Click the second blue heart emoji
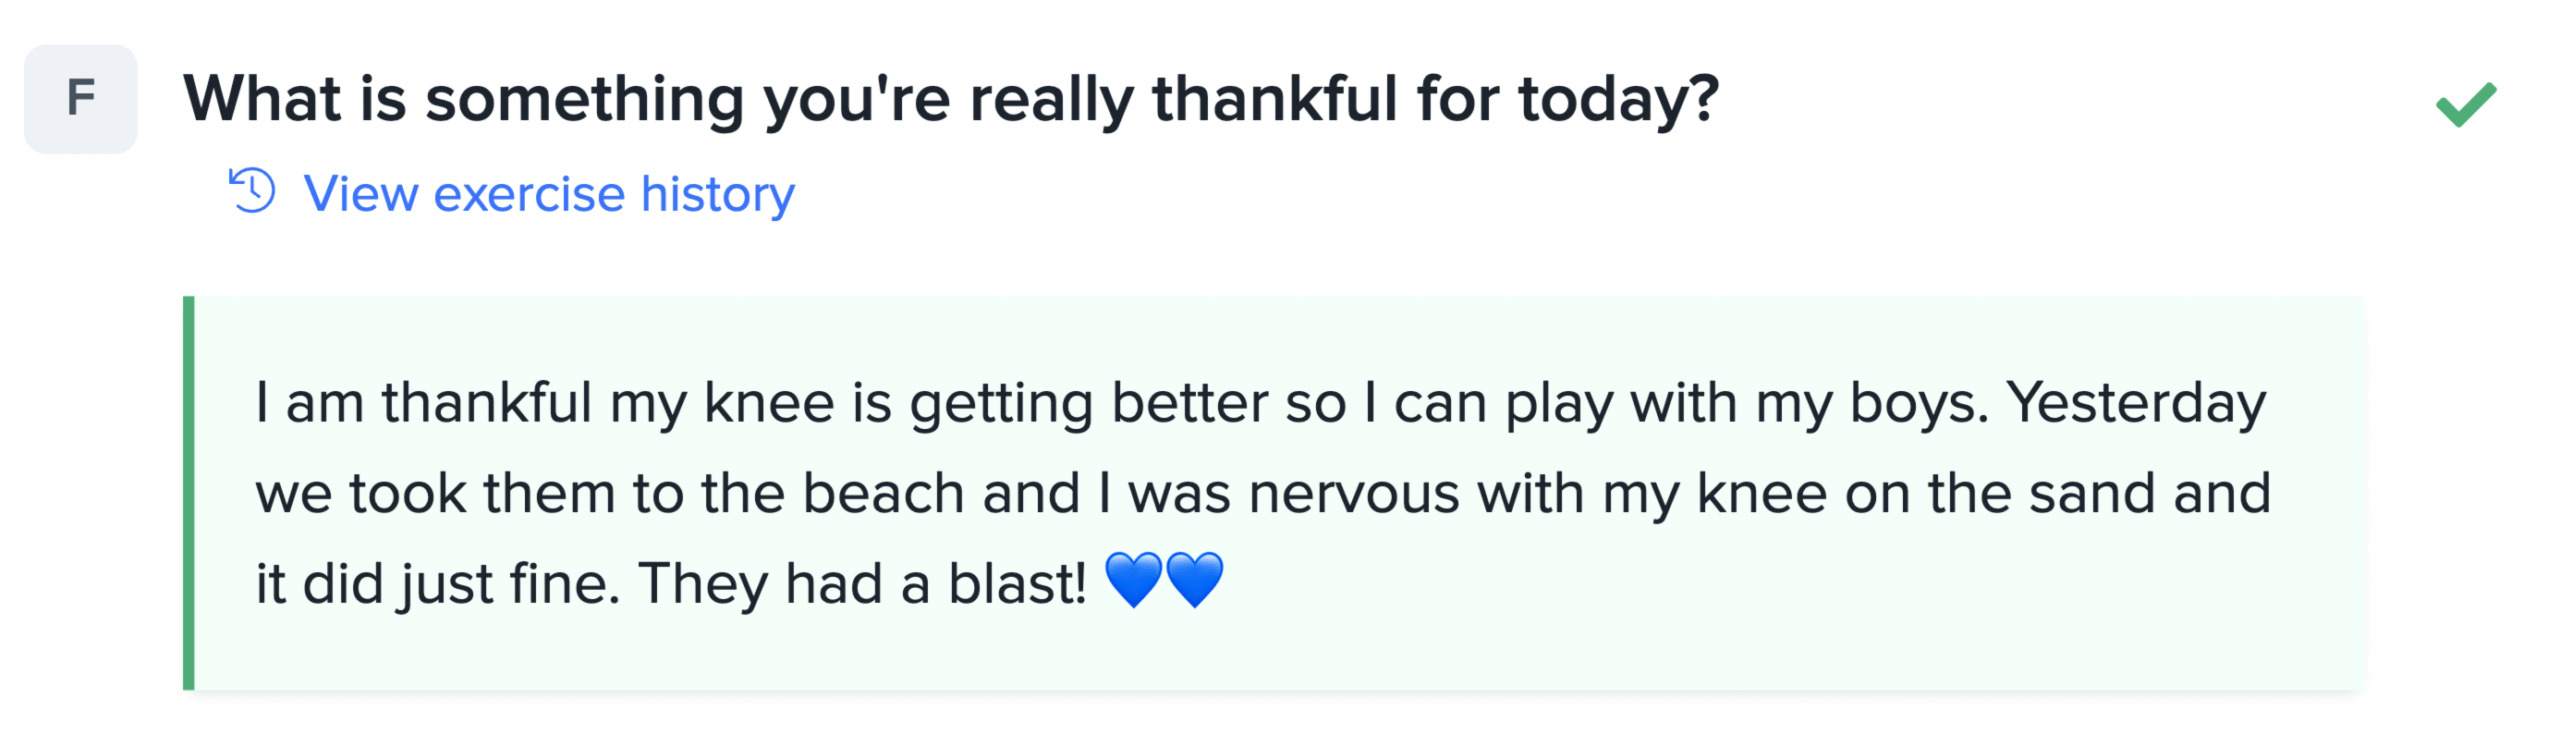The image size is (2560, 747). (1195, 580)
